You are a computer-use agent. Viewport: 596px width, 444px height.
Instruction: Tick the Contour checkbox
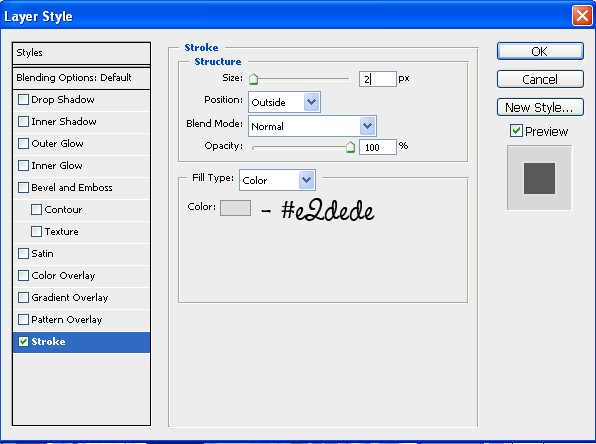pos(36,209)
